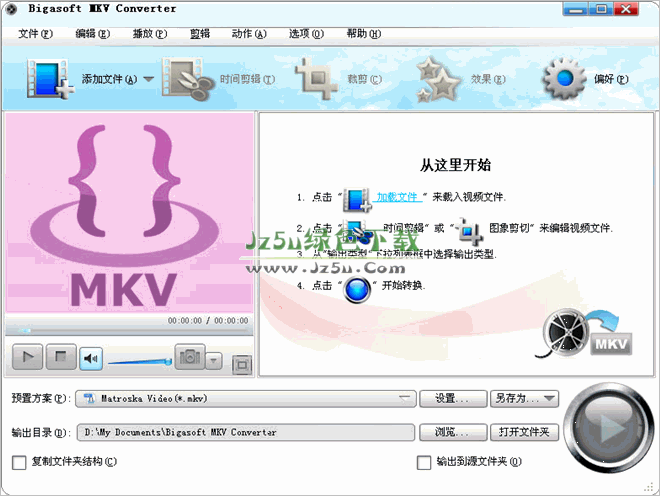Screen dimensions: 660x496
Task: Take a snapshot with the camera icon
Action: click(190, 357)
